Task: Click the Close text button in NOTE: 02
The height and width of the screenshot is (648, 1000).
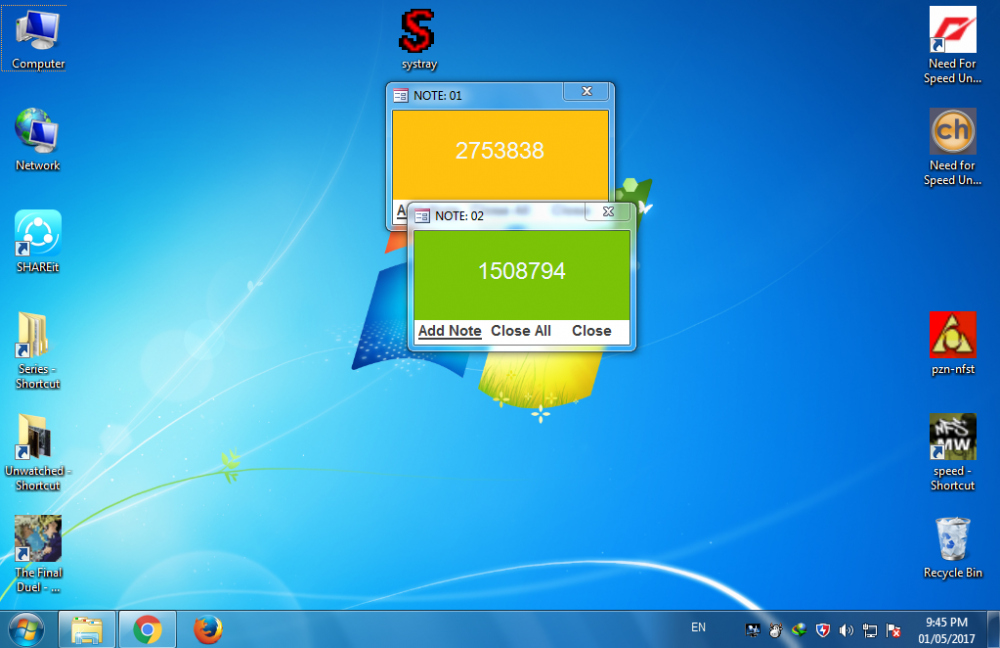Action: [x=591, y=331]
